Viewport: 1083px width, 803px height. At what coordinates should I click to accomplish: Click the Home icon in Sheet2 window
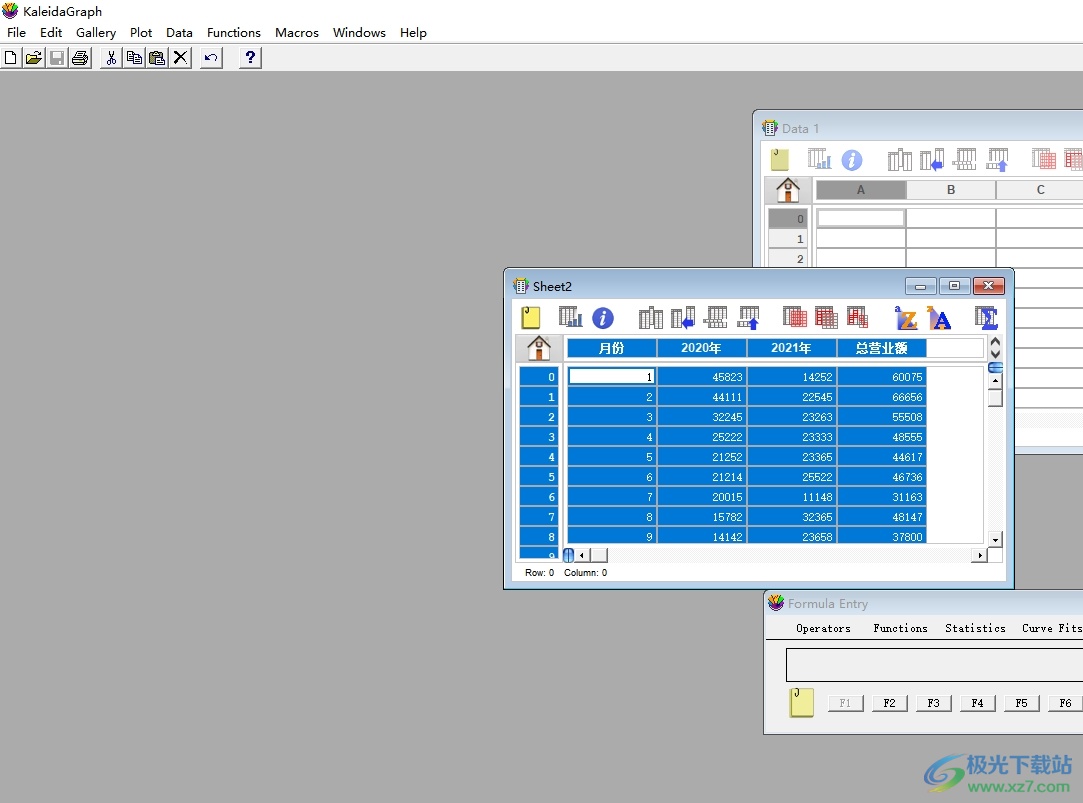tap(538, 348)
